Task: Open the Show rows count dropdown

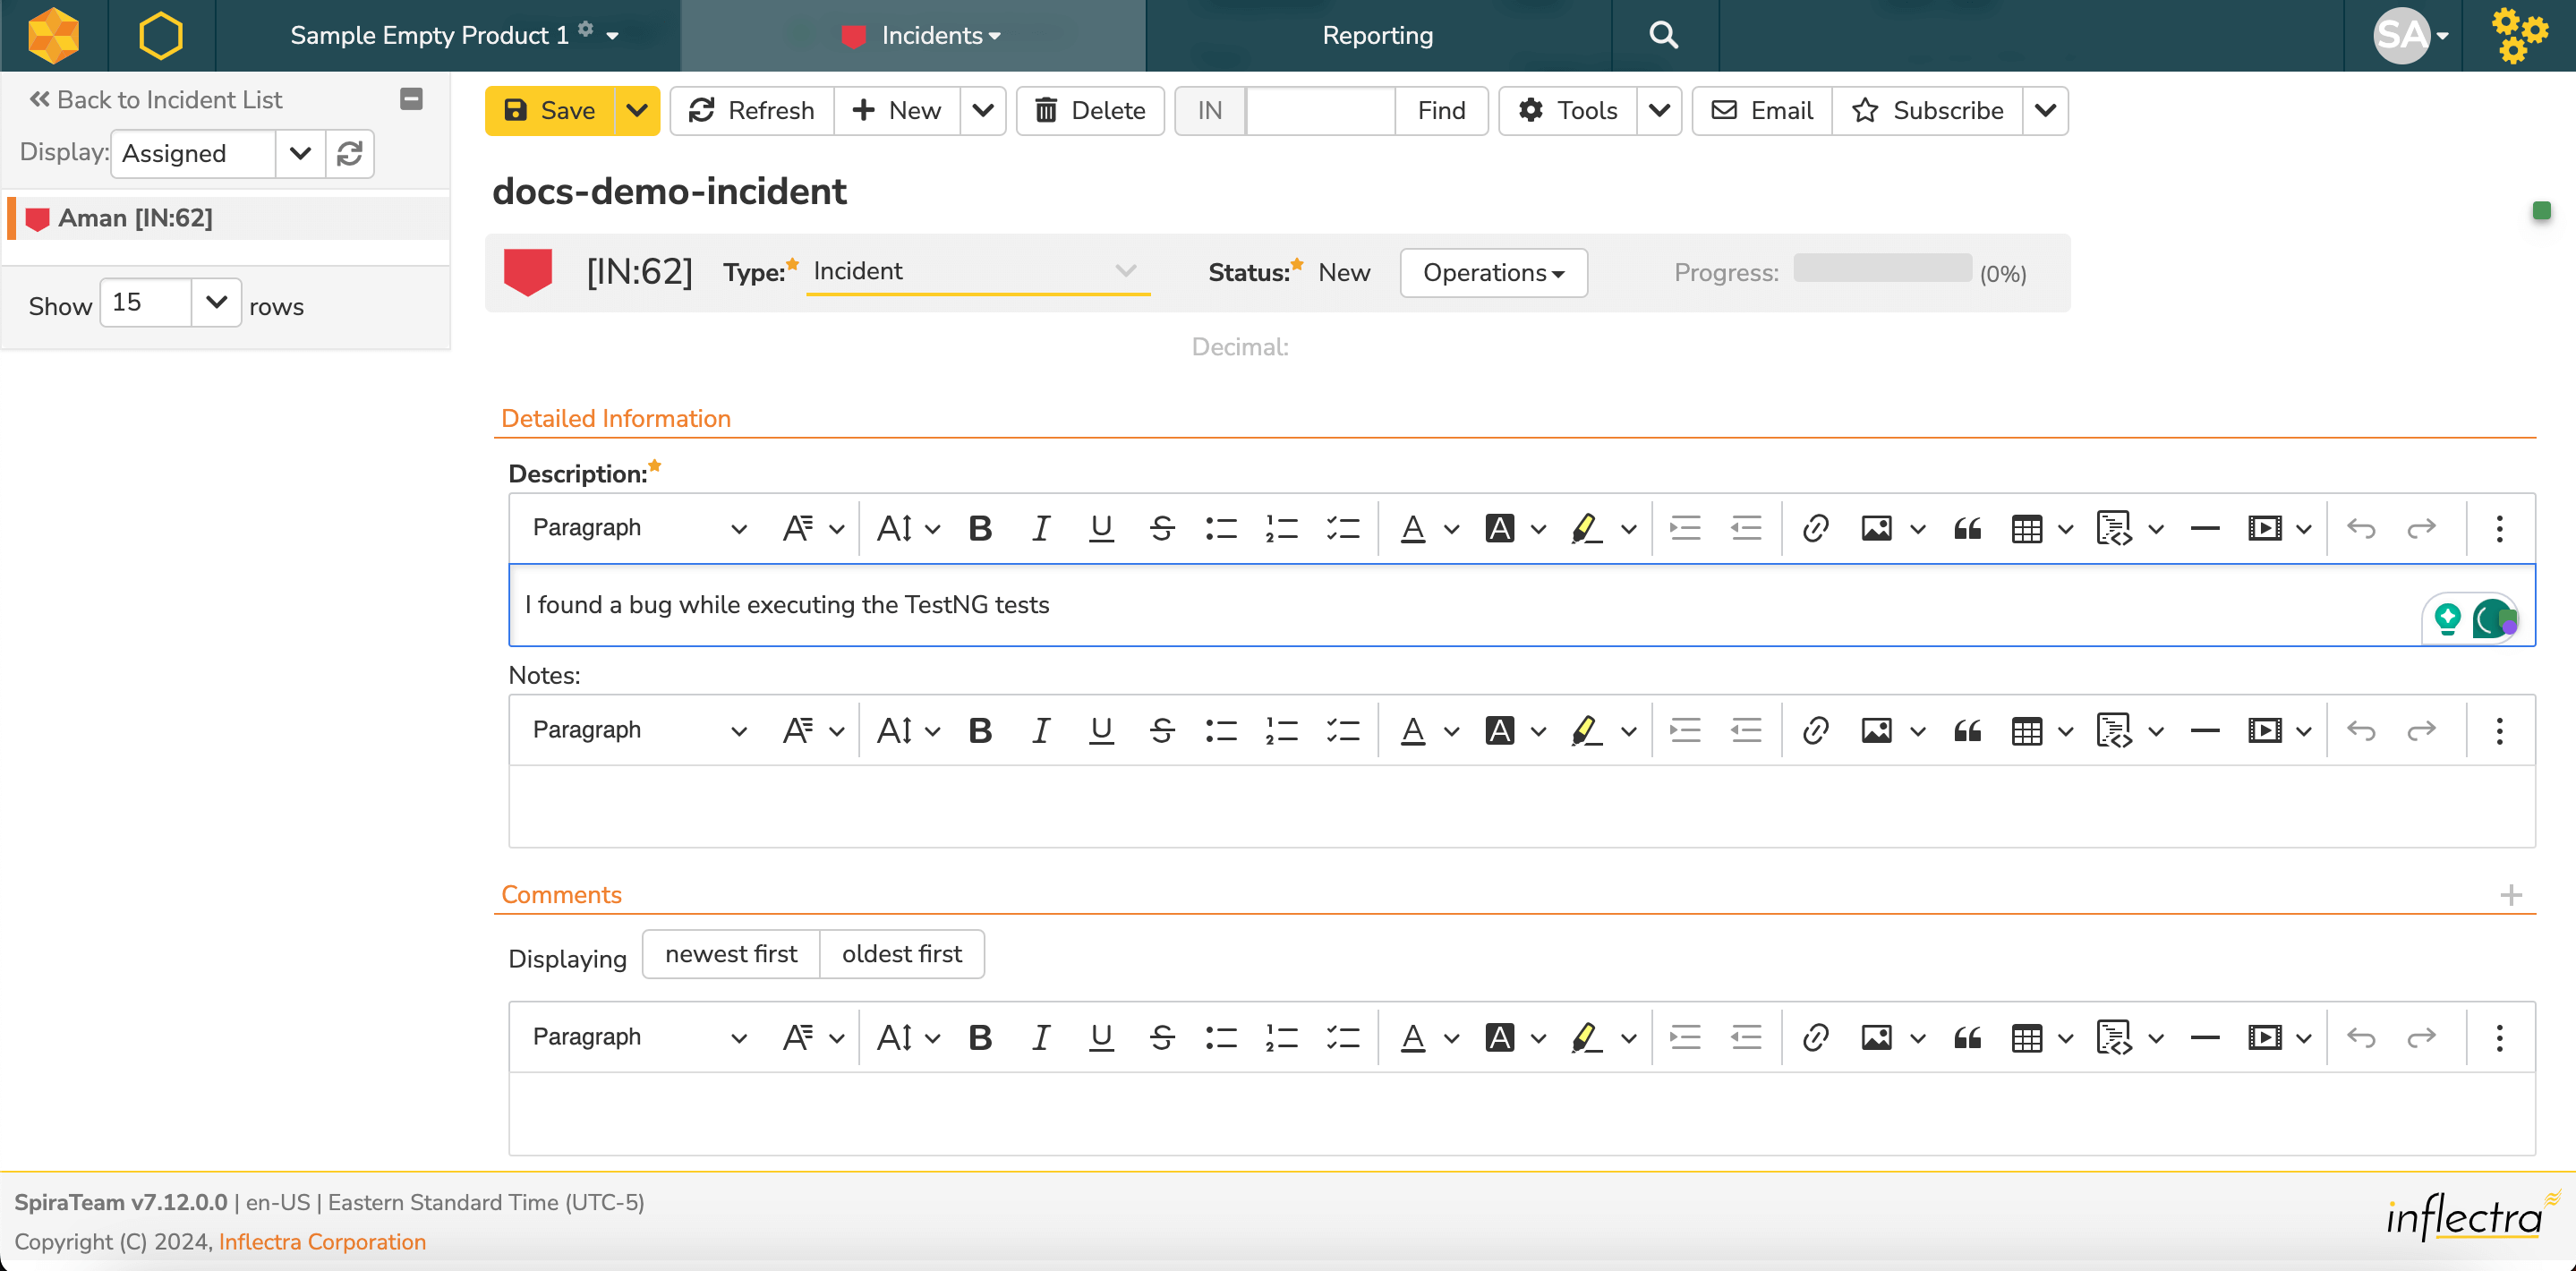Action: (215, 303)
